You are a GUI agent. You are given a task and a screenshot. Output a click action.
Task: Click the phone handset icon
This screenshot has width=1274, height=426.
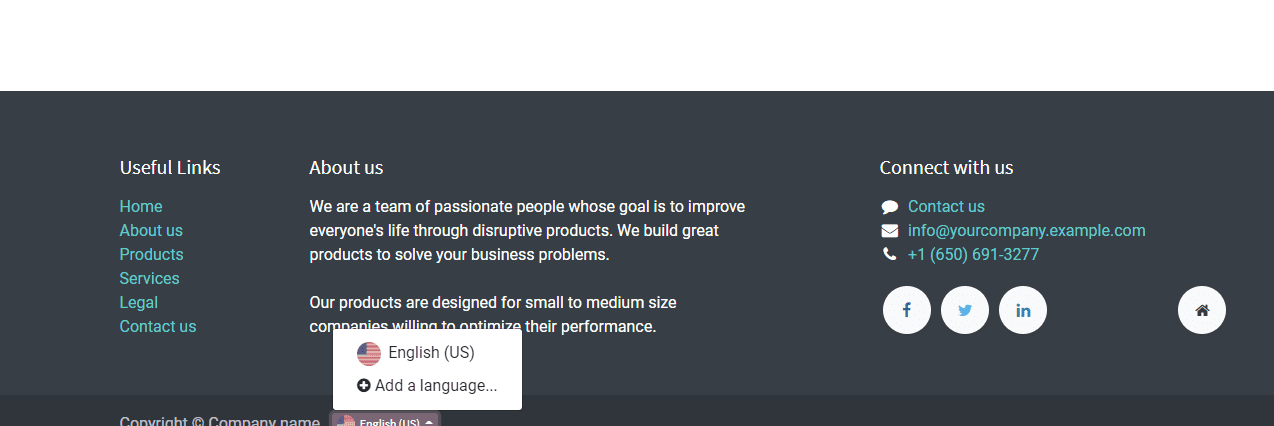[890, 255]
